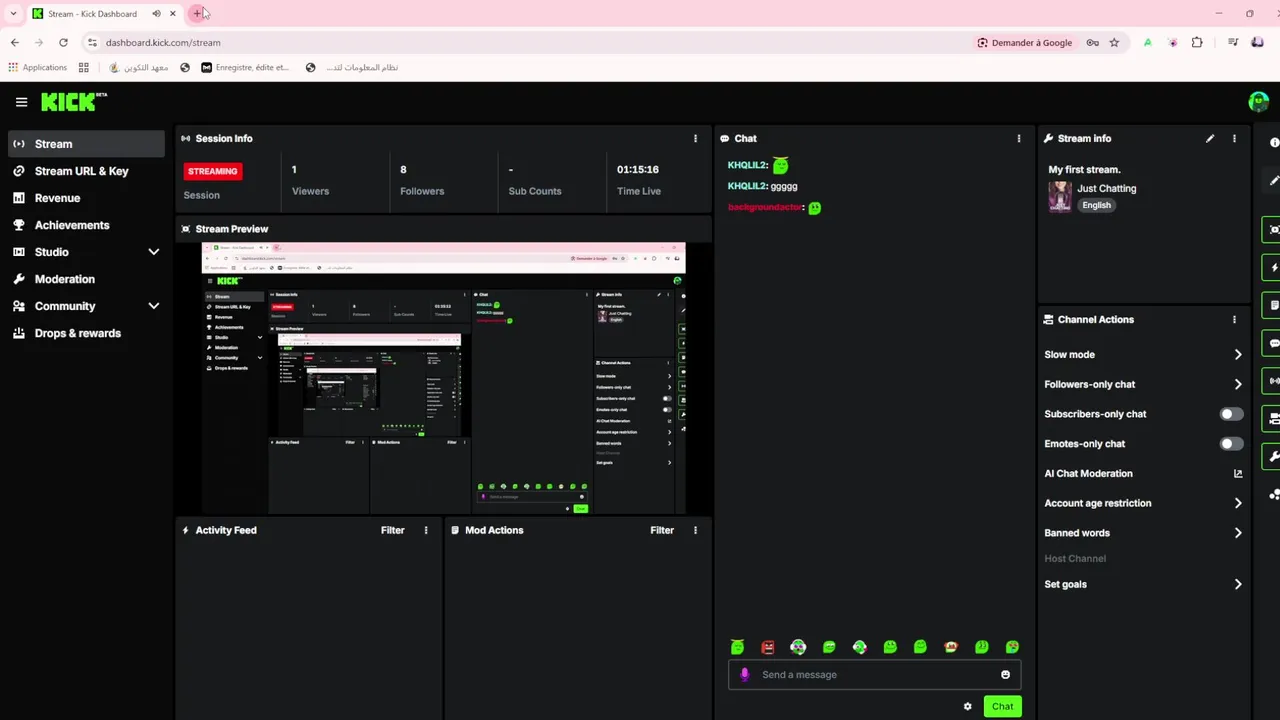
Task: Expand Set goals settings
Action: 1143,584
